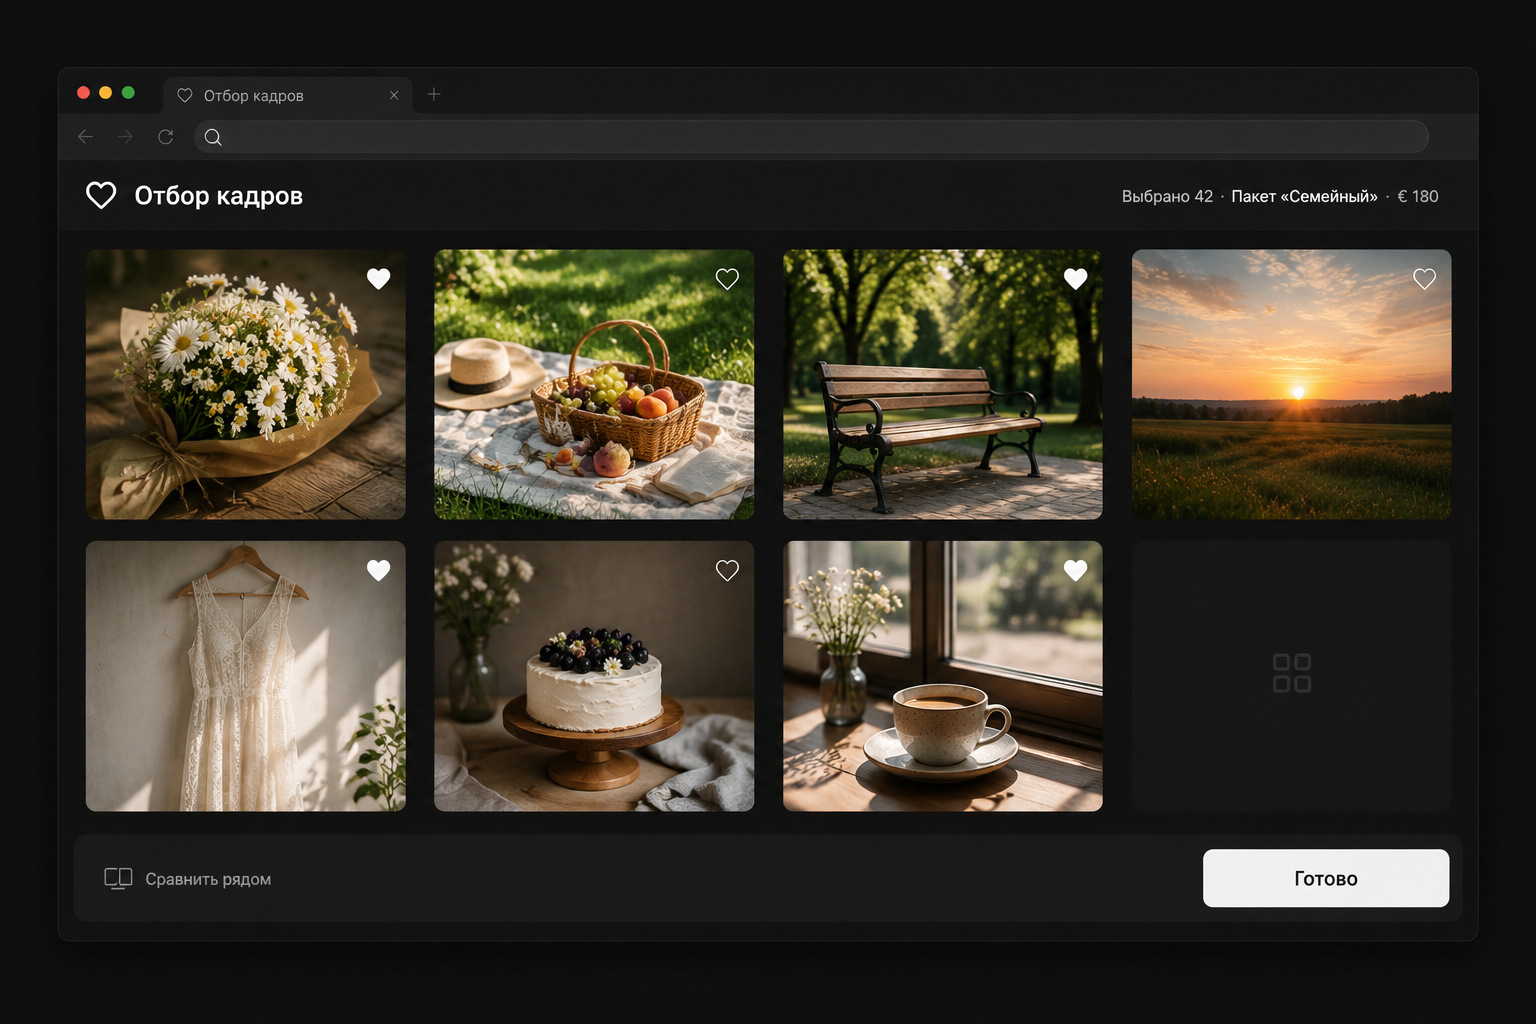Click the heart logo beside «Отбор кадров» heading

101,195
